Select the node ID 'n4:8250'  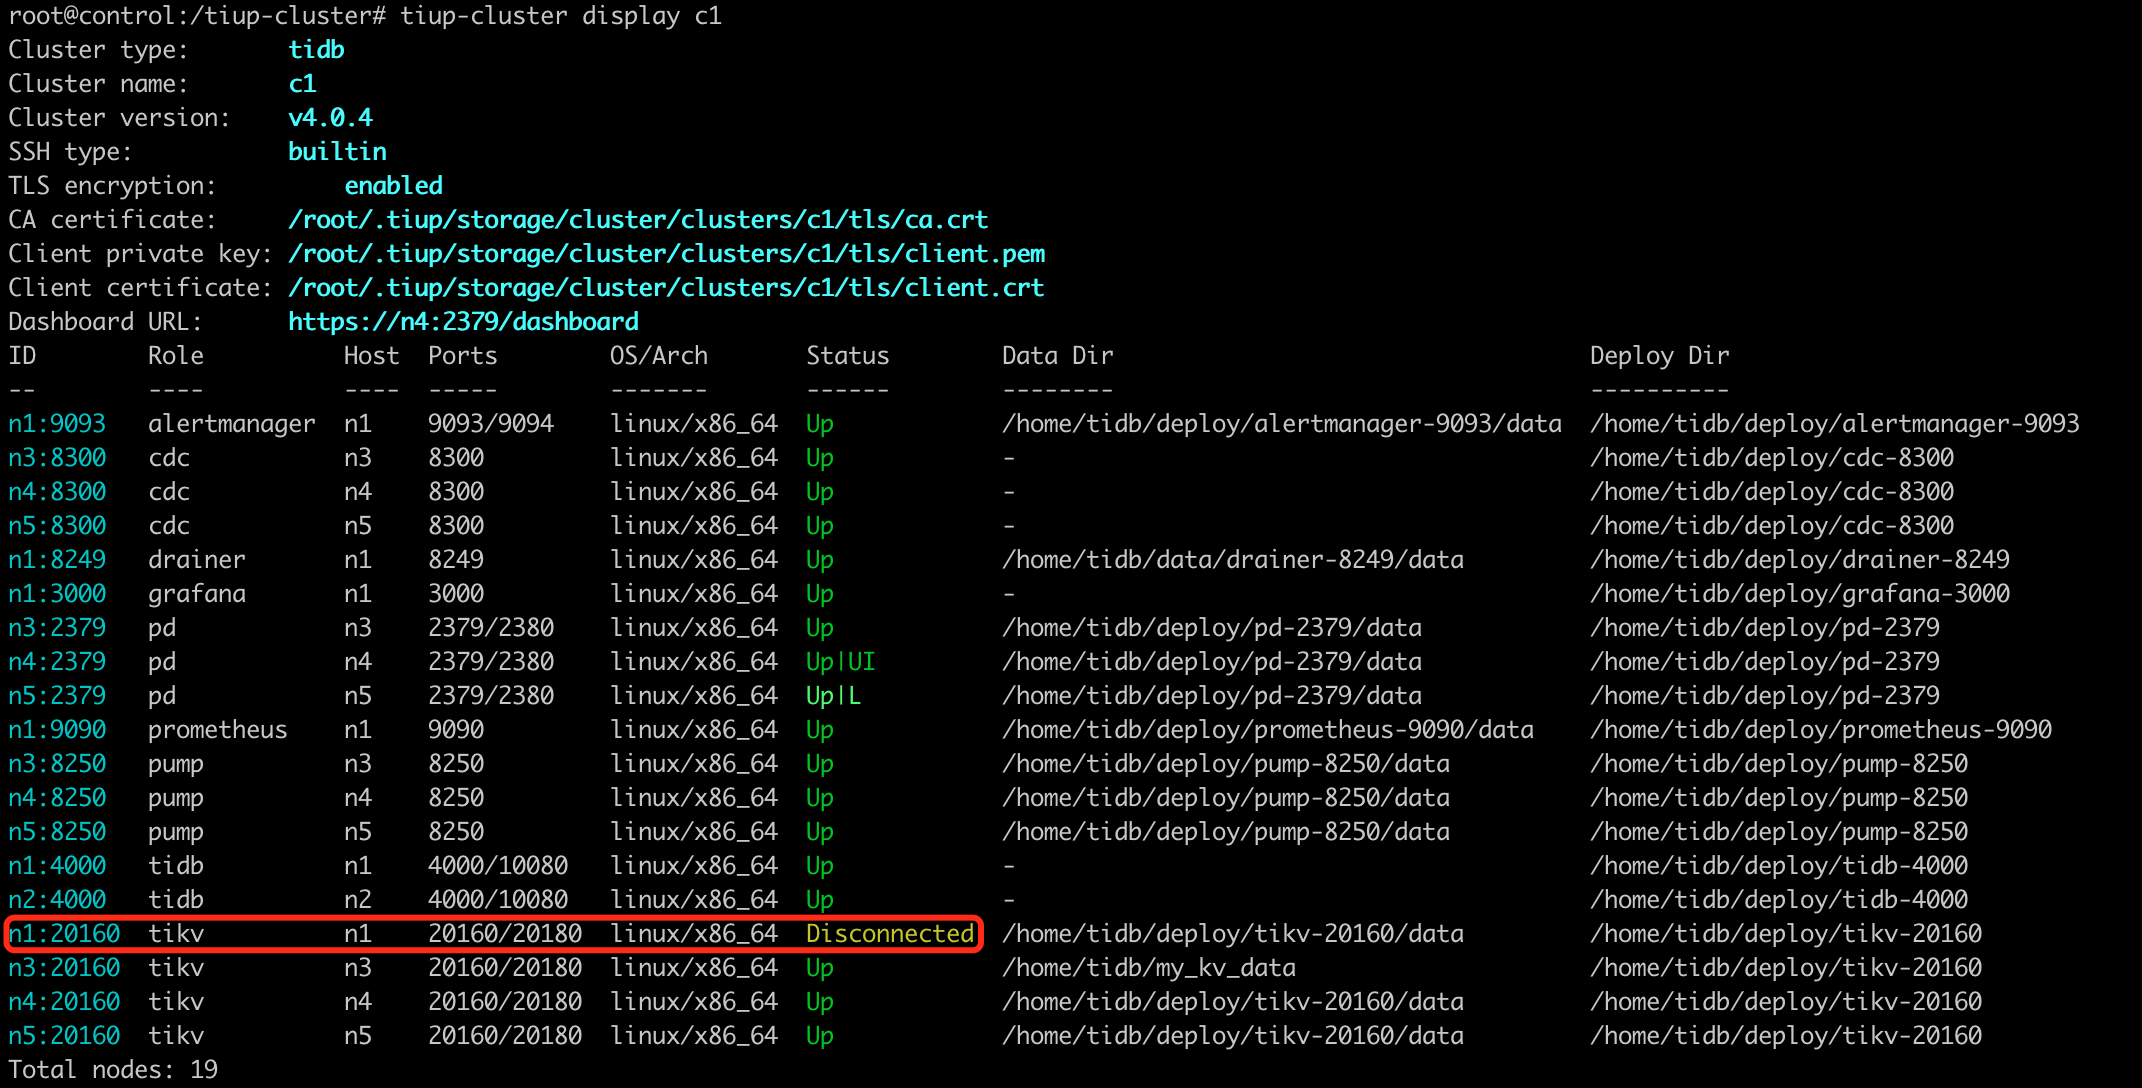(57, 798)
